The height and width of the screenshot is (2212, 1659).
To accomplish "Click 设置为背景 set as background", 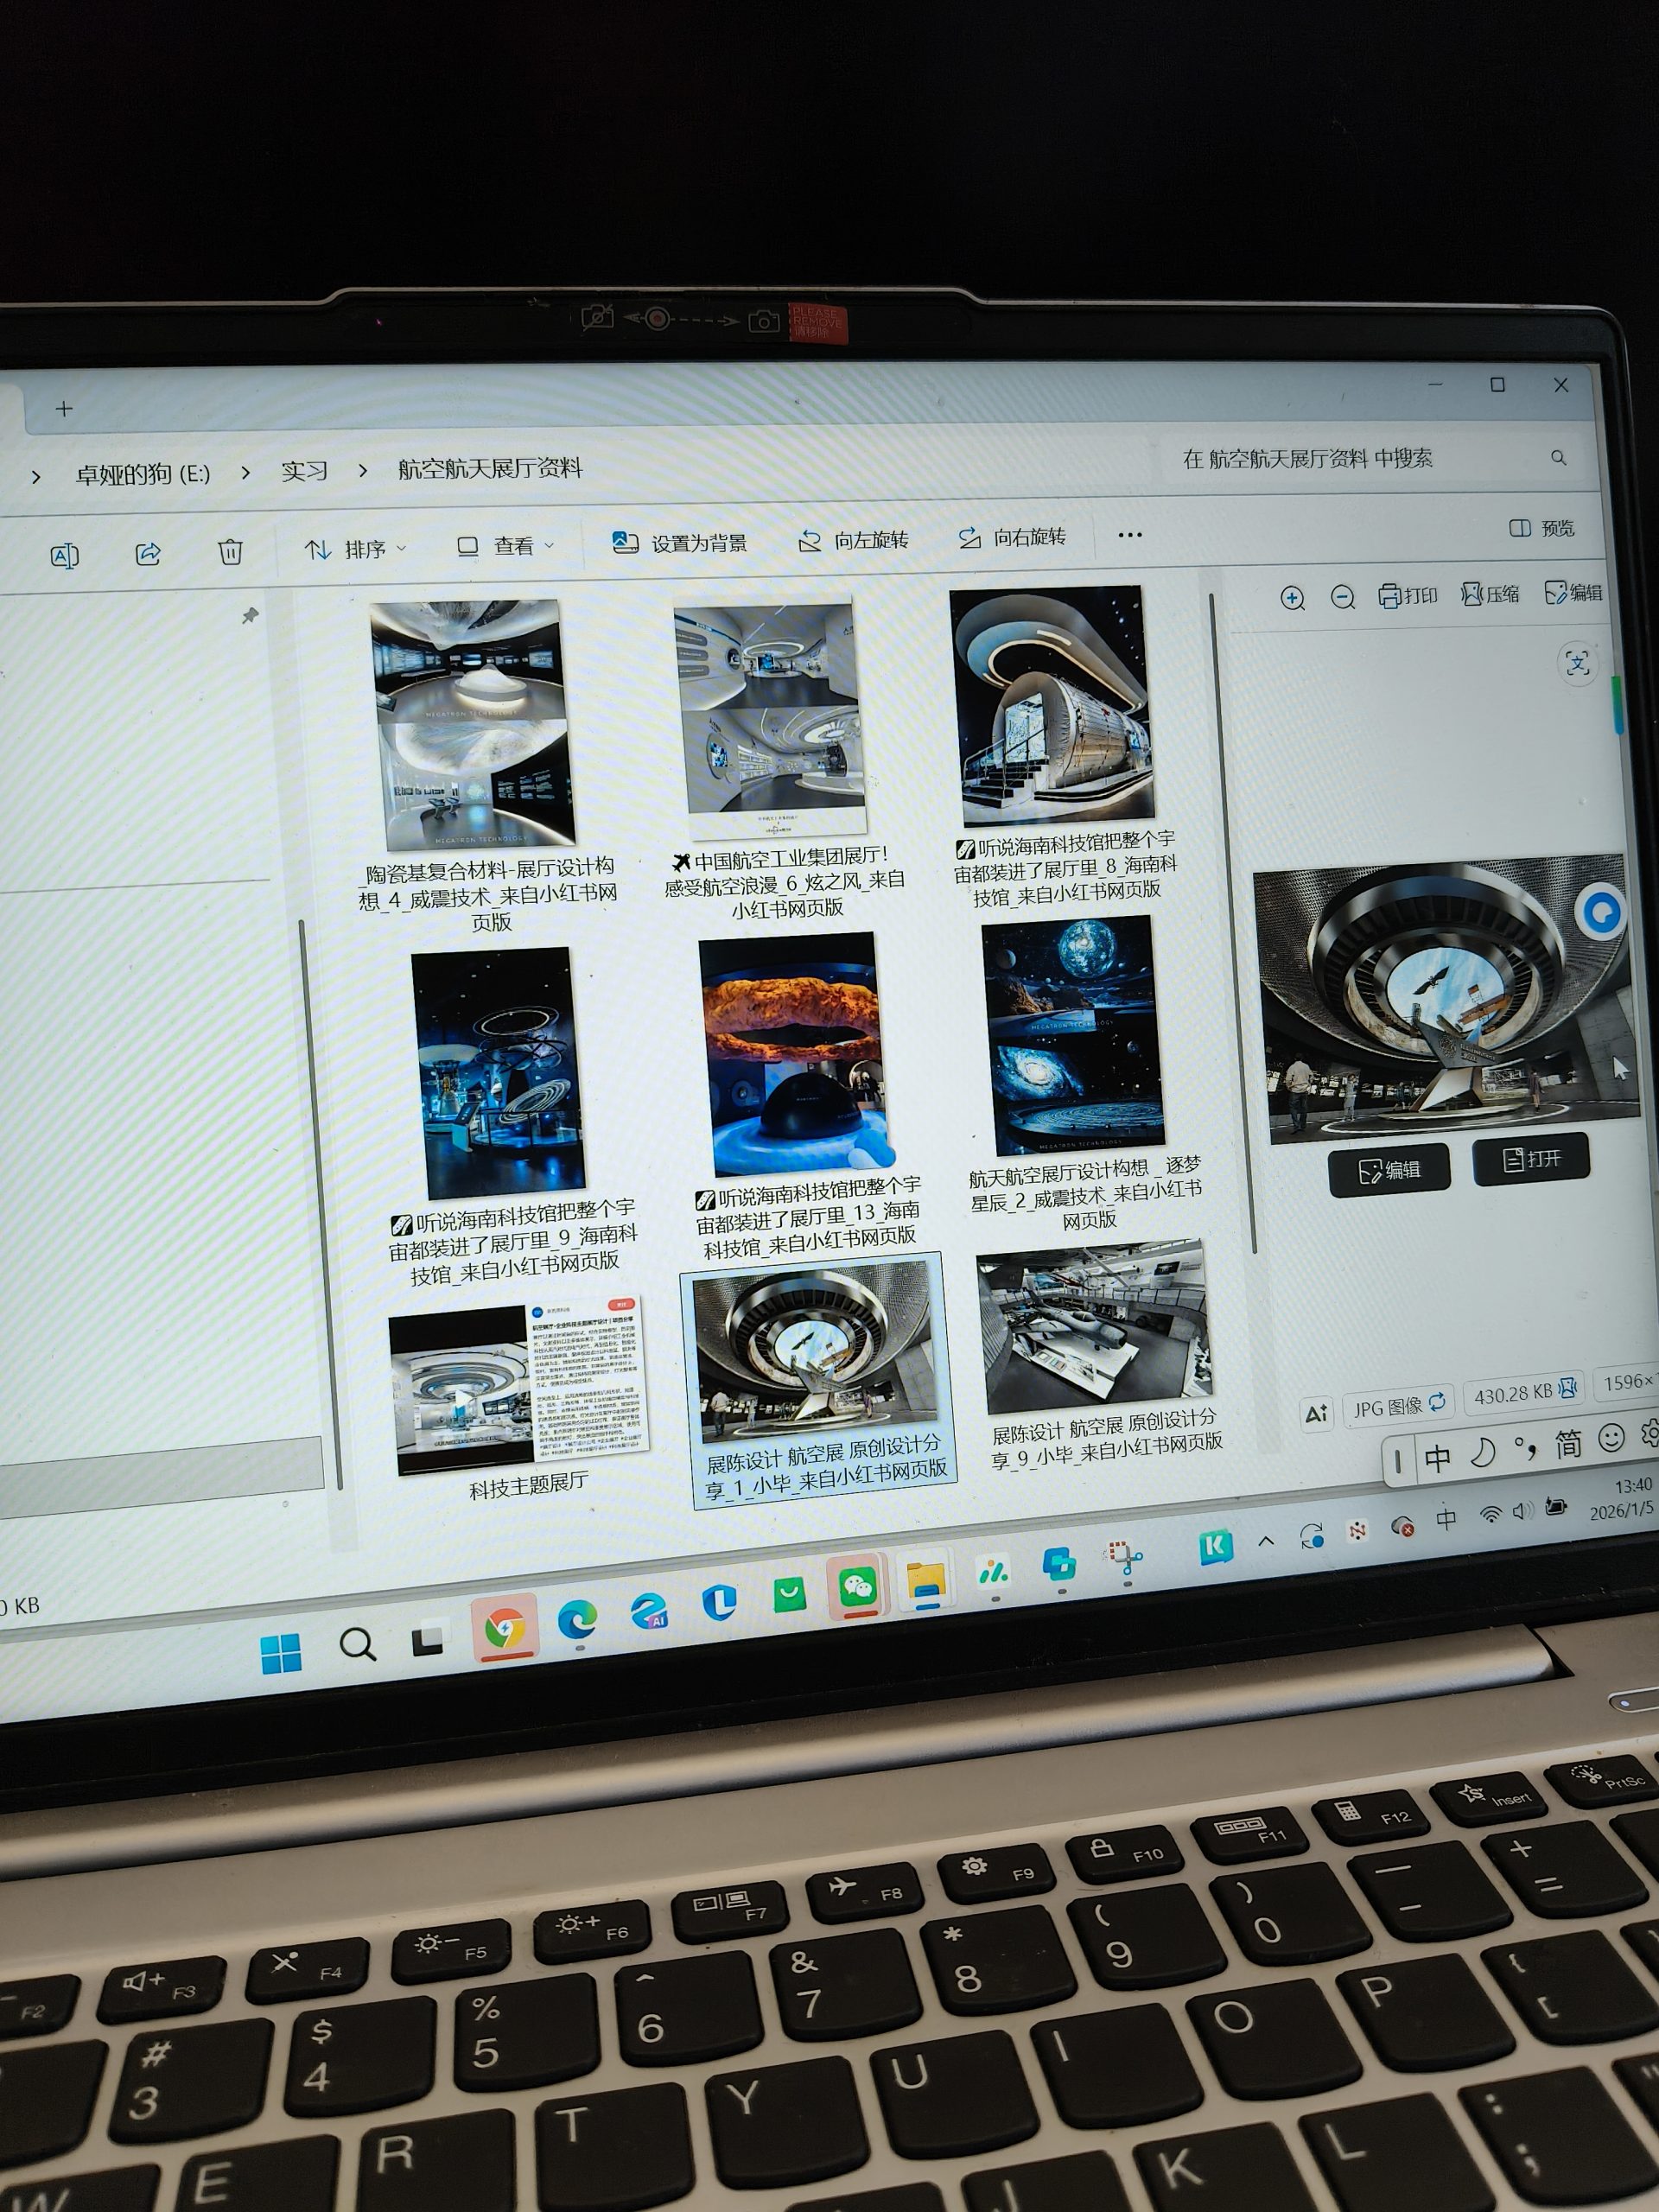I will click(x=679, y=543).
